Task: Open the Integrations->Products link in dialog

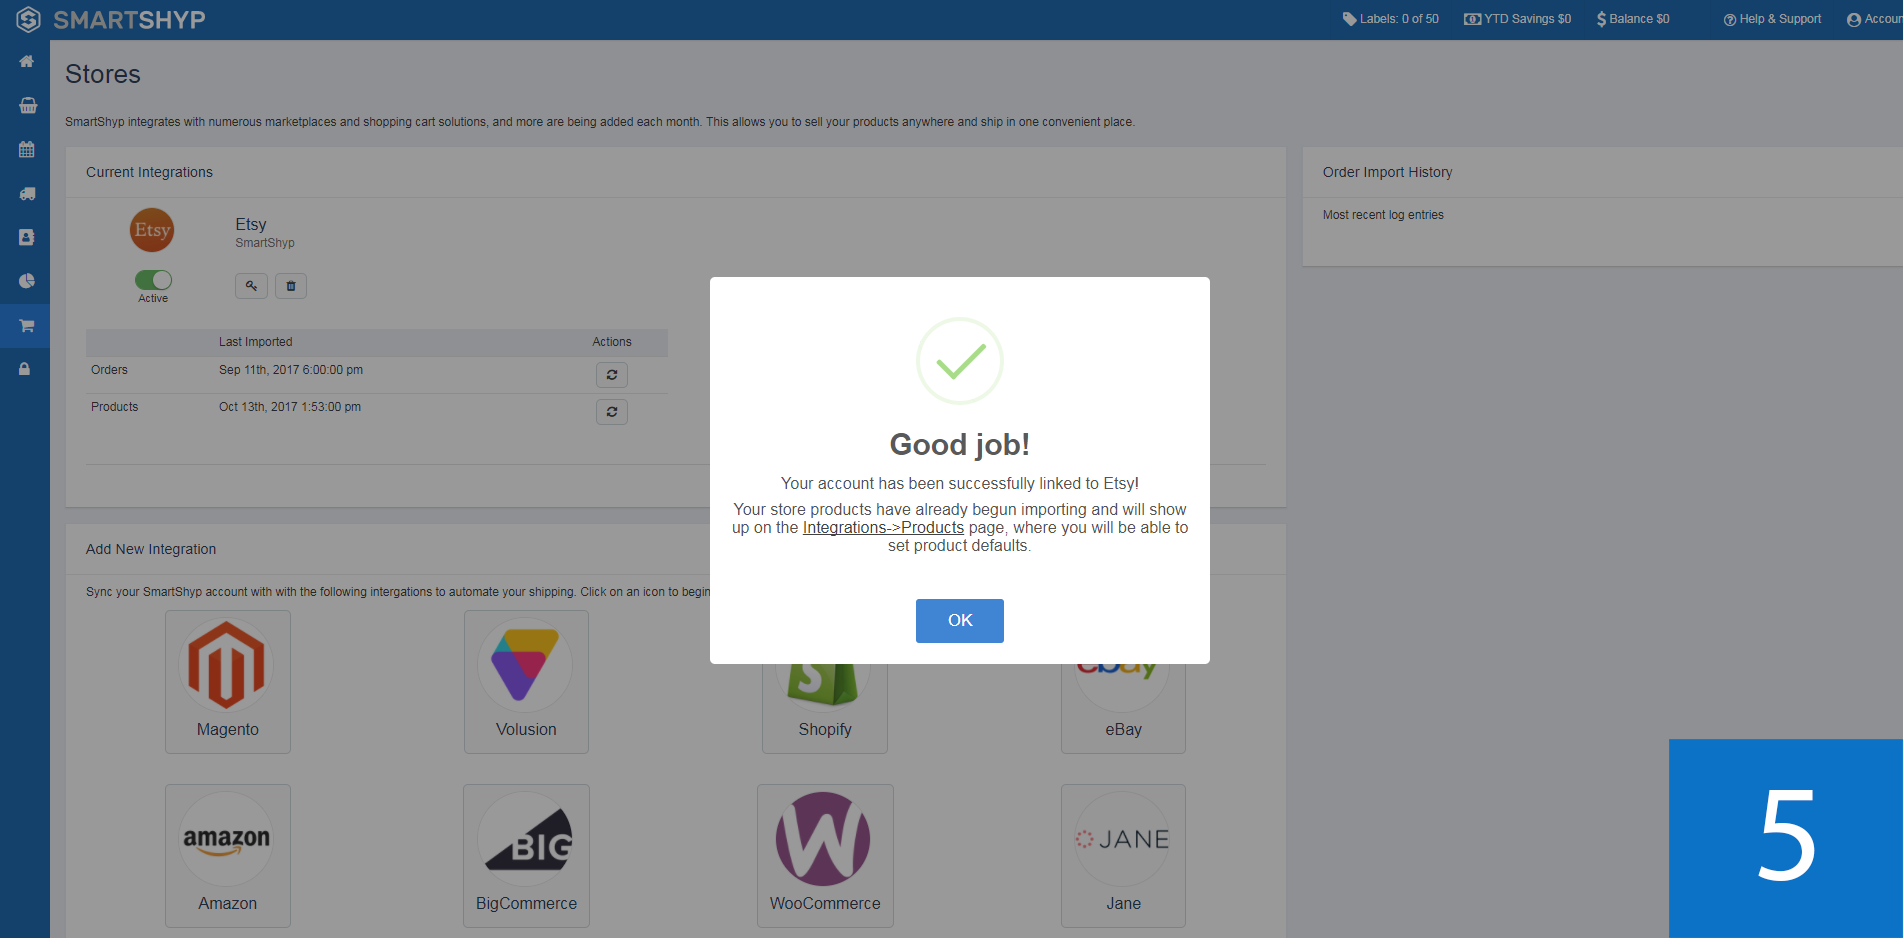Action: point(883,527)
